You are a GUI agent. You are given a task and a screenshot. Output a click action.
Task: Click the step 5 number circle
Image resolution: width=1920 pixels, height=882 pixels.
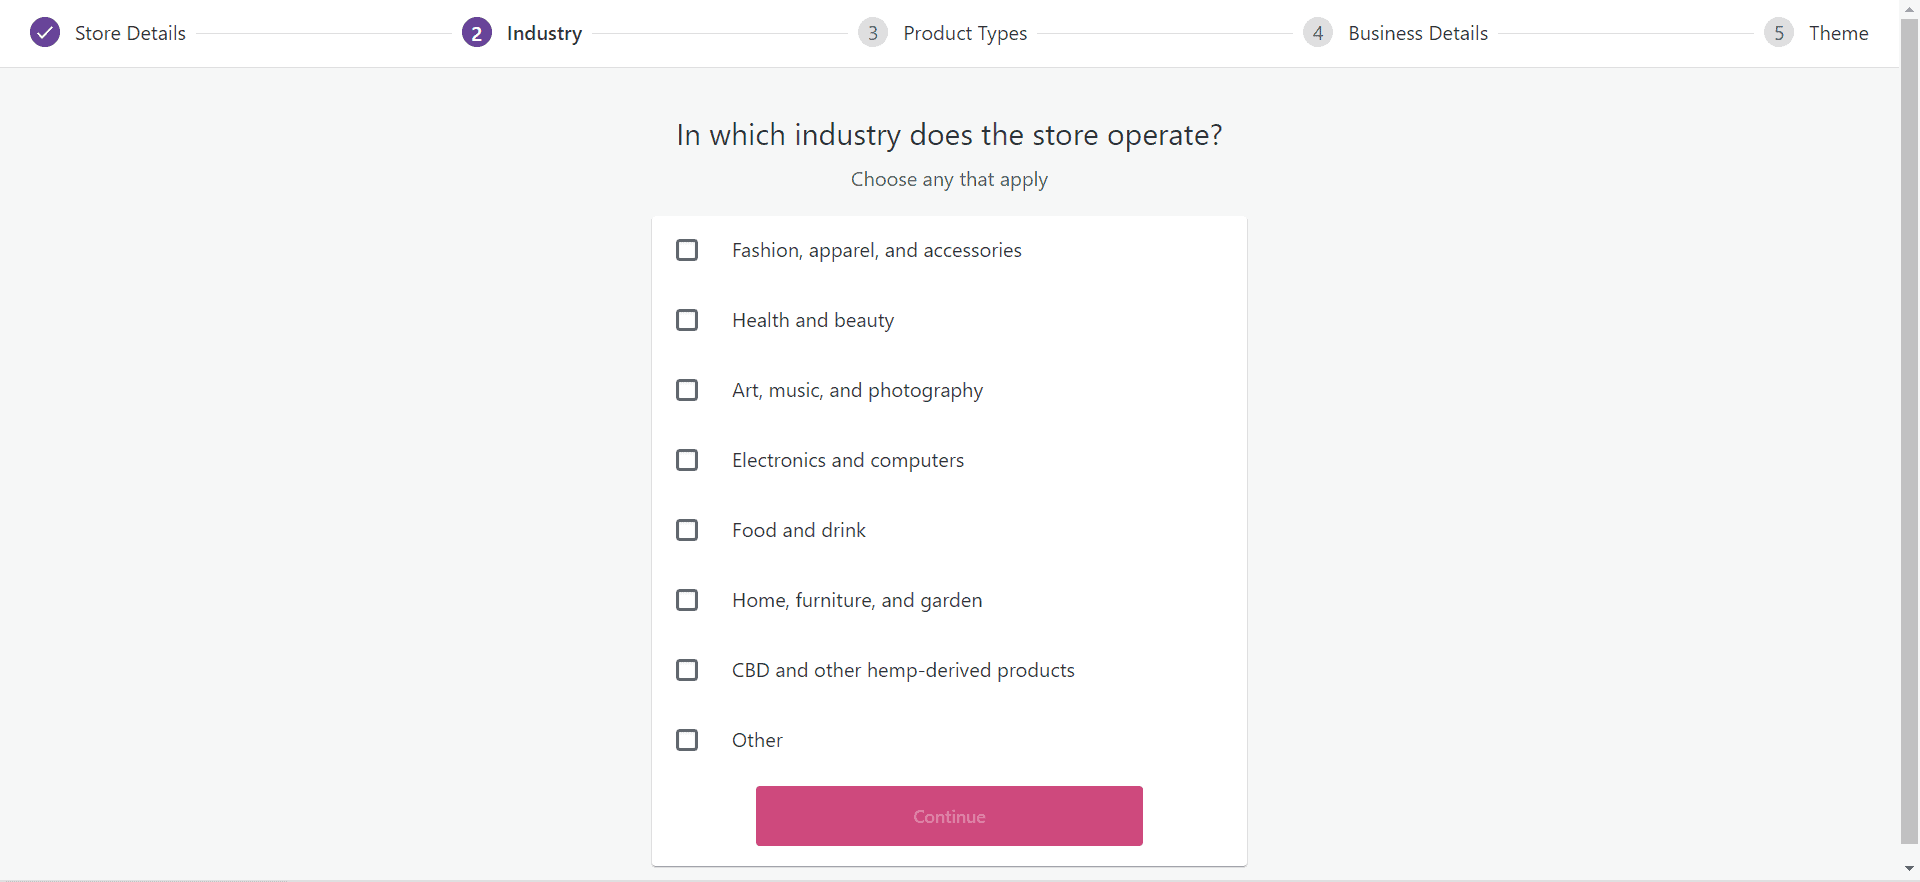coord(1779,33)
